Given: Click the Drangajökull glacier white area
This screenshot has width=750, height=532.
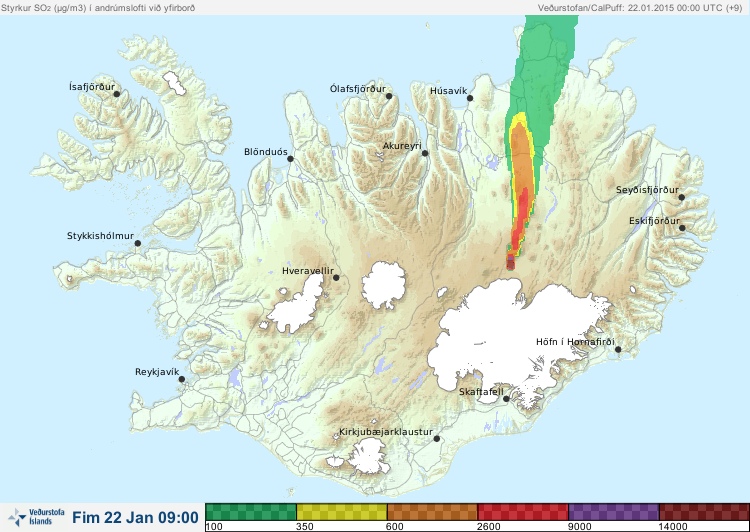Looking at the screenshot, I should coord(174,83).
